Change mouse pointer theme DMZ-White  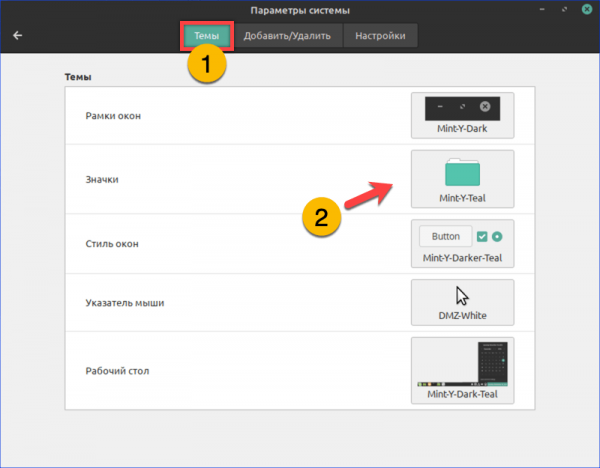pyautogui.click(x=462, y=302)
